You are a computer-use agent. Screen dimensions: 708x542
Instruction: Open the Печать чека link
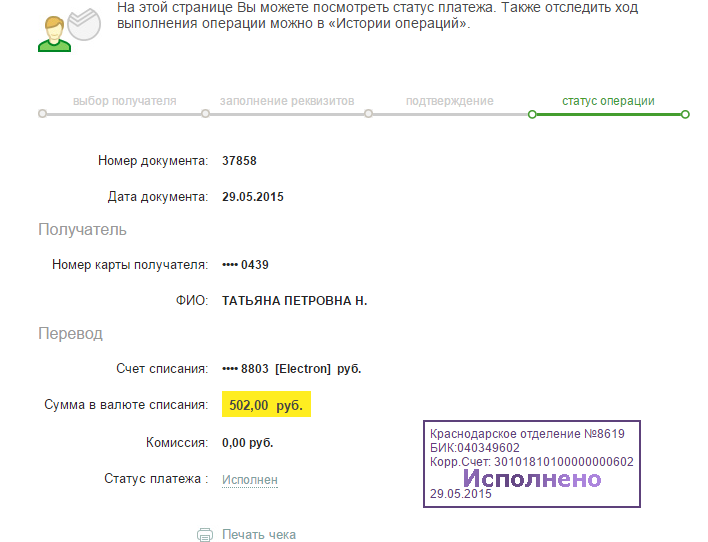coord(259,535)
